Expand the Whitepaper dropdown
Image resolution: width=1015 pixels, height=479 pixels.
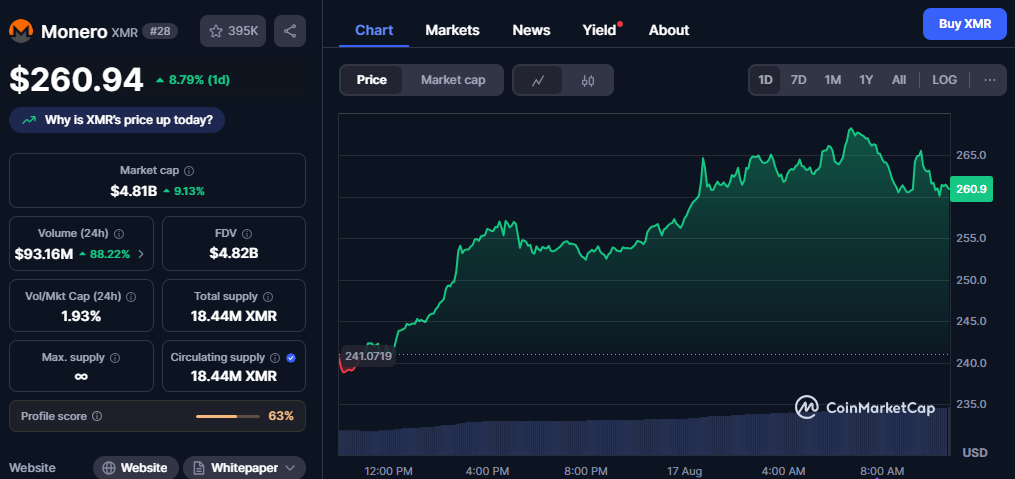click(x=289, y=467)
